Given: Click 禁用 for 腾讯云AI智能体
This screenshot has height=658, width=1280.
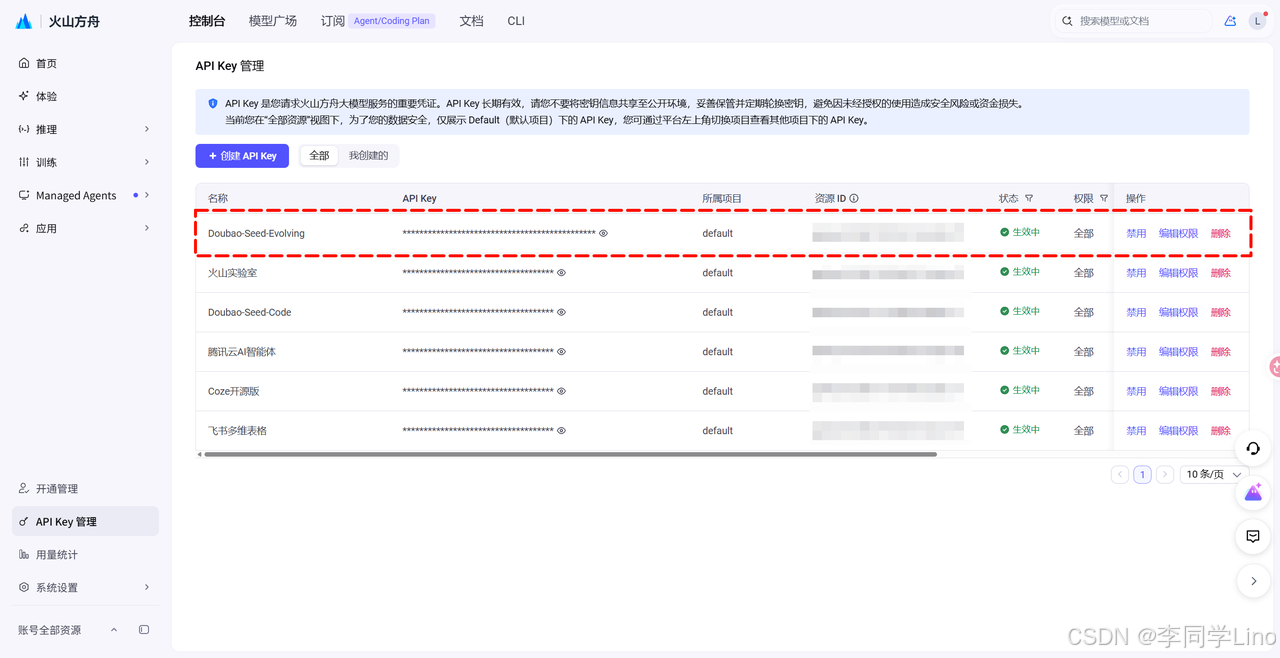Looking at the screenshot, I should tap(1136, 352).
